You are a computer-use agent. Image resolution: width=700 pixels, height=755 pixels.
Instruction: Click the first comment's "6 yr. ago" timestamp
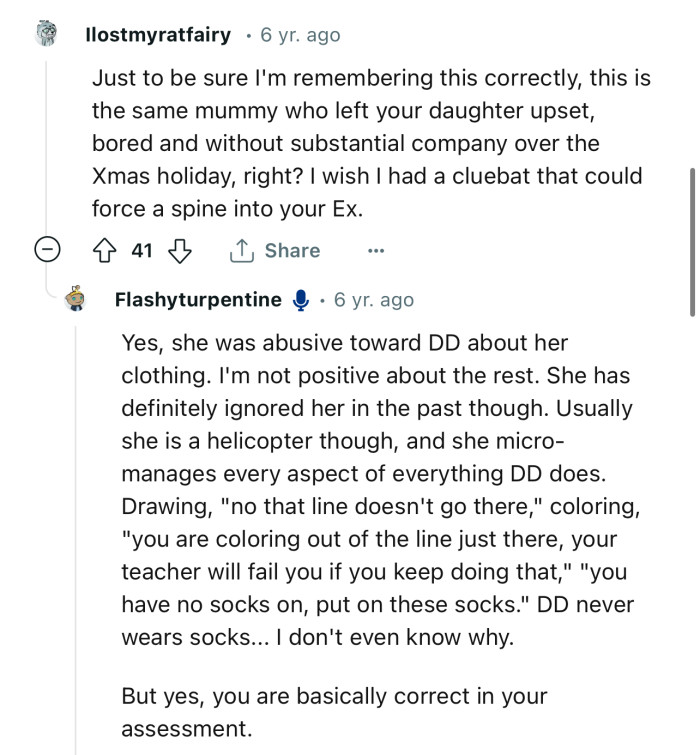tap(300, 35)
